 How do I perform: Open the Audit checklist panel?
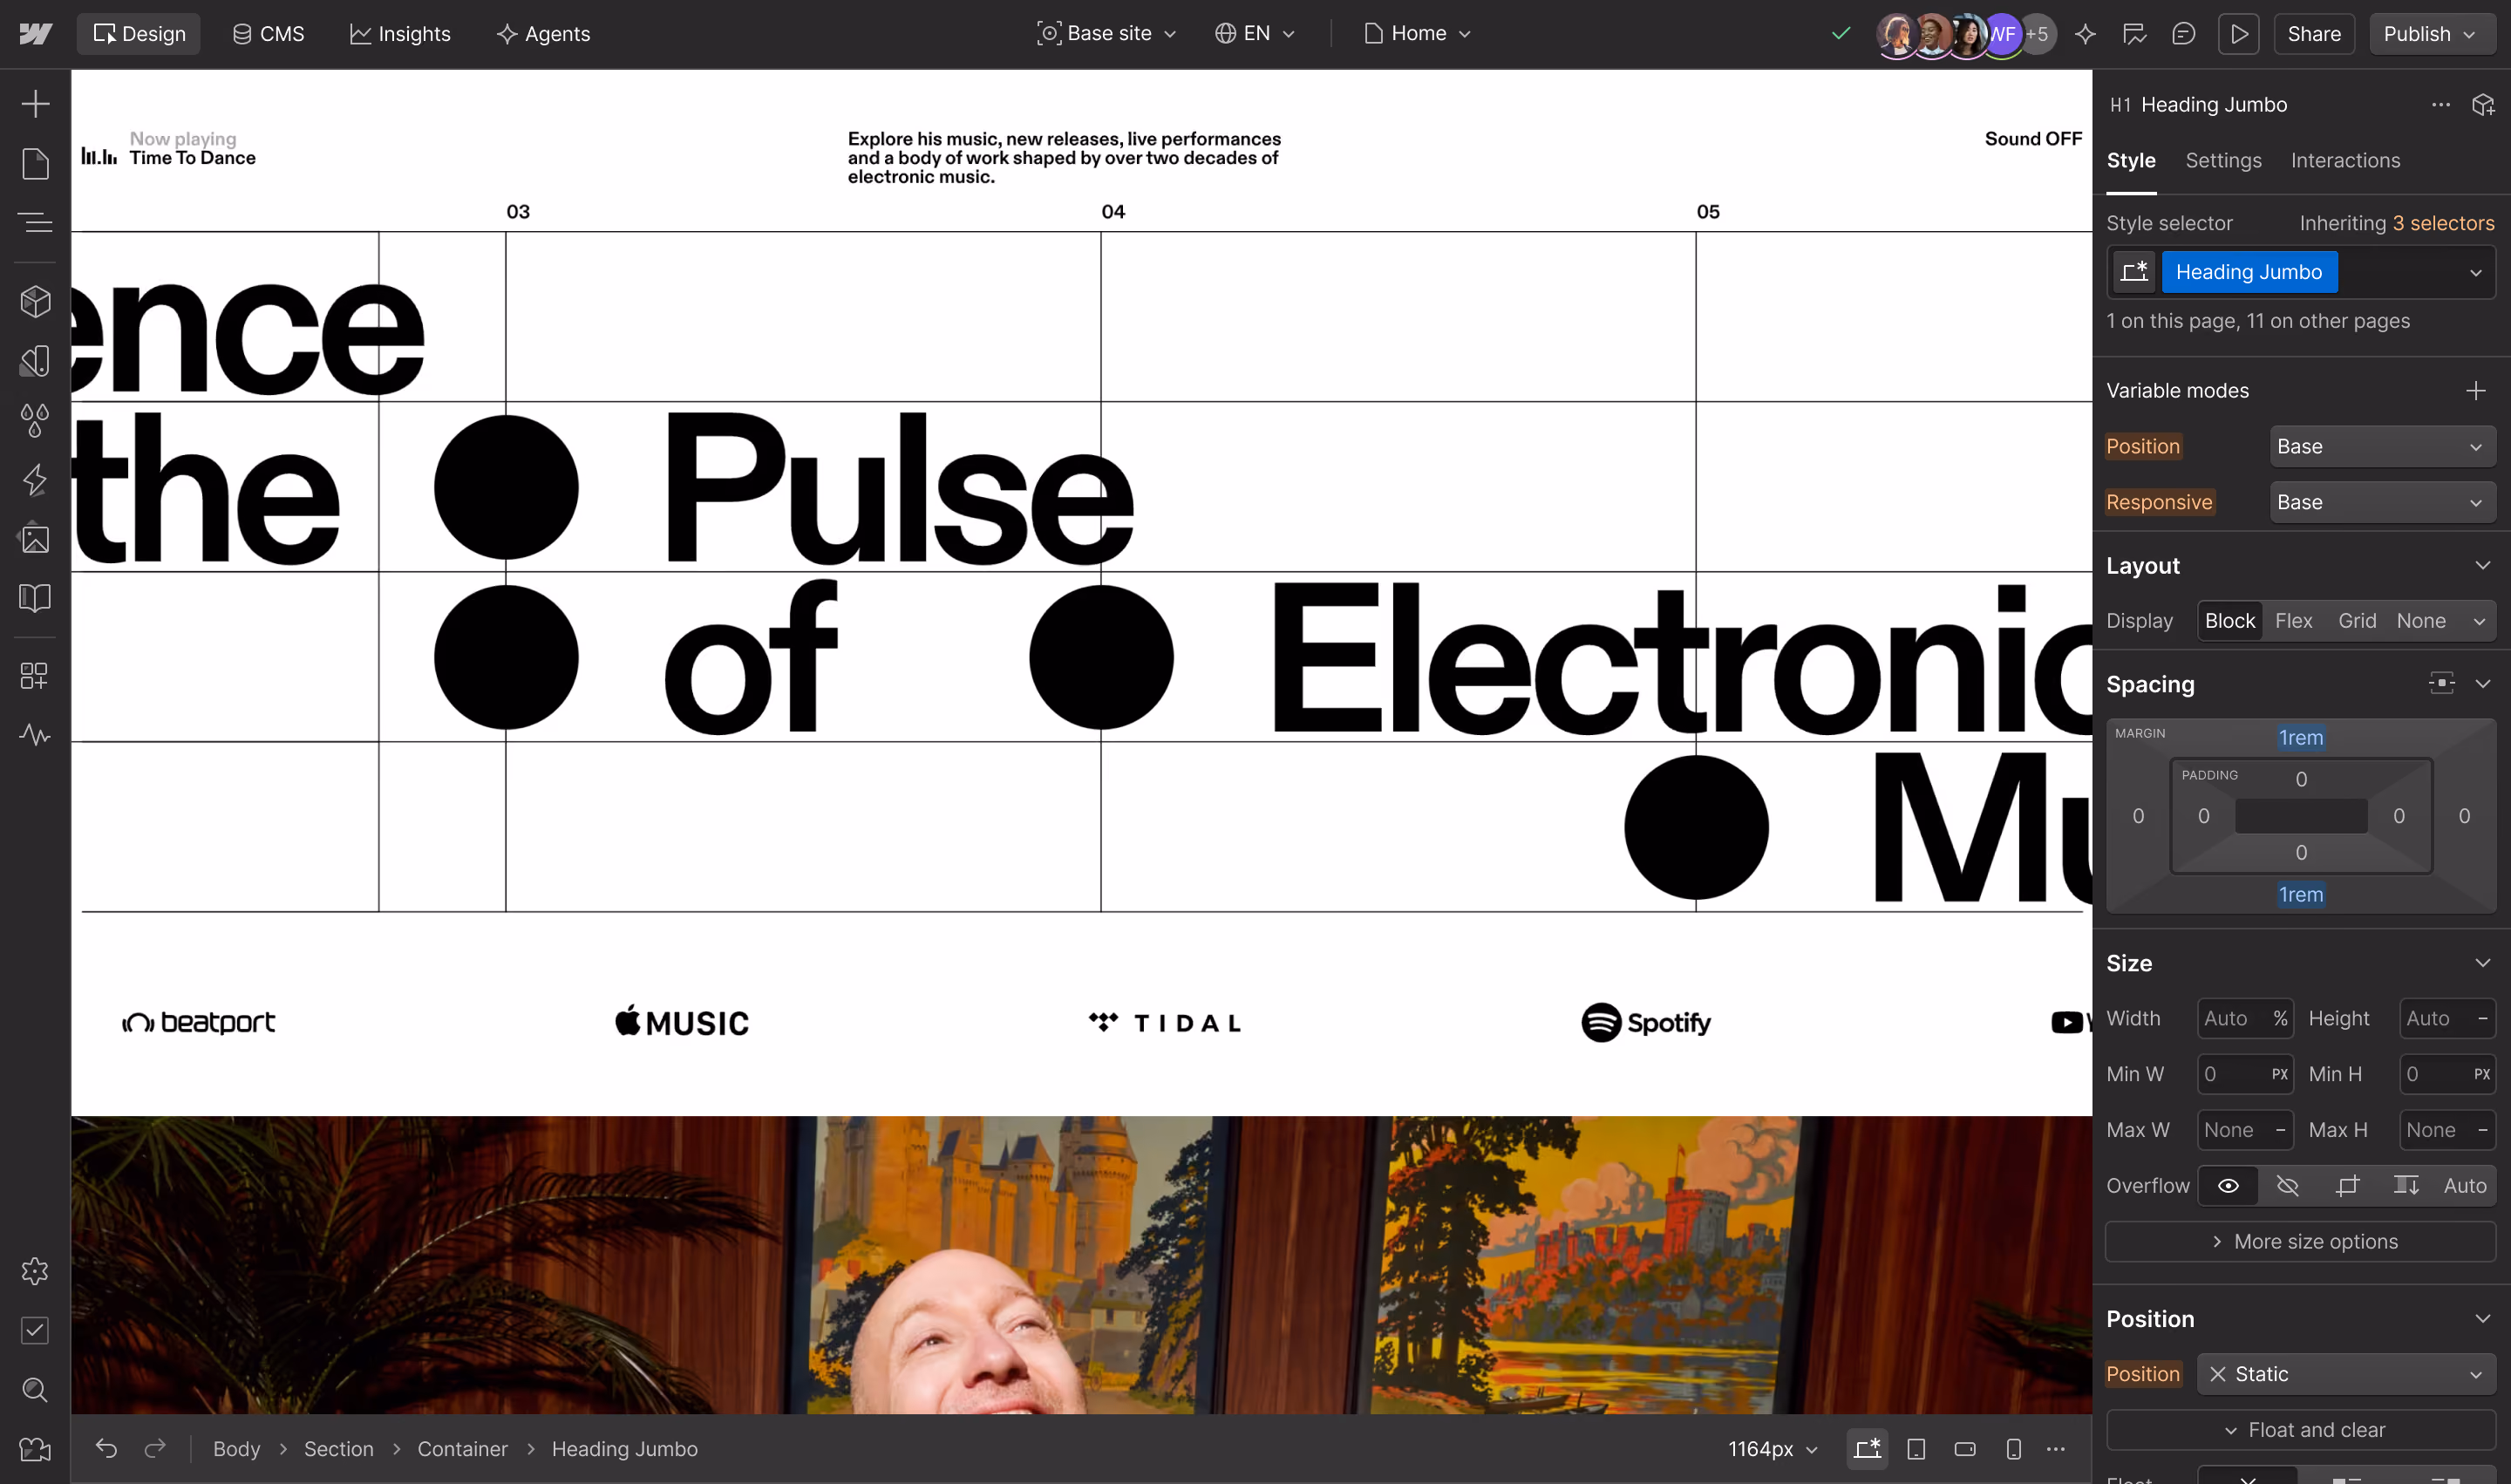(35, 1330)
